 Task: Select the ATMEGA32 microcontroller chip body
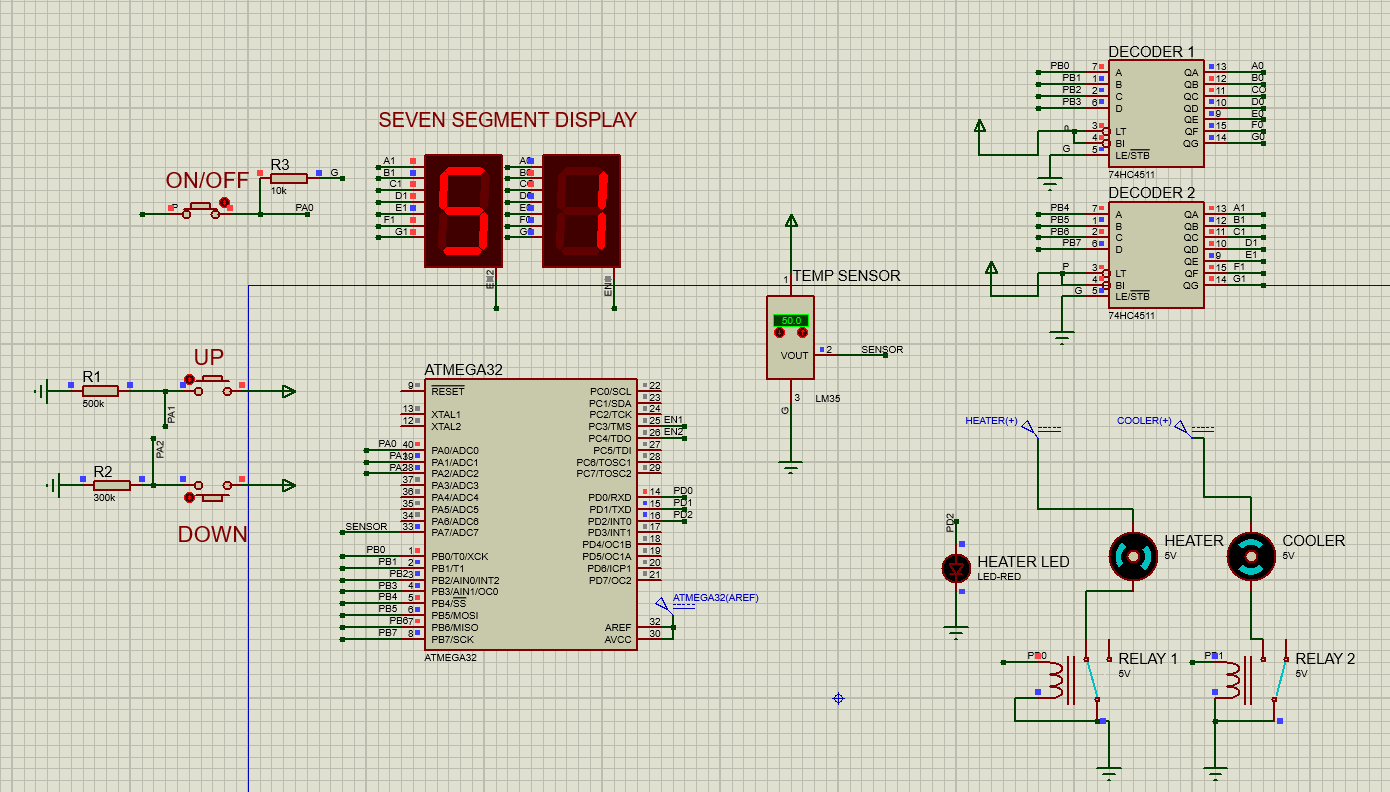(x=530, y=515)
